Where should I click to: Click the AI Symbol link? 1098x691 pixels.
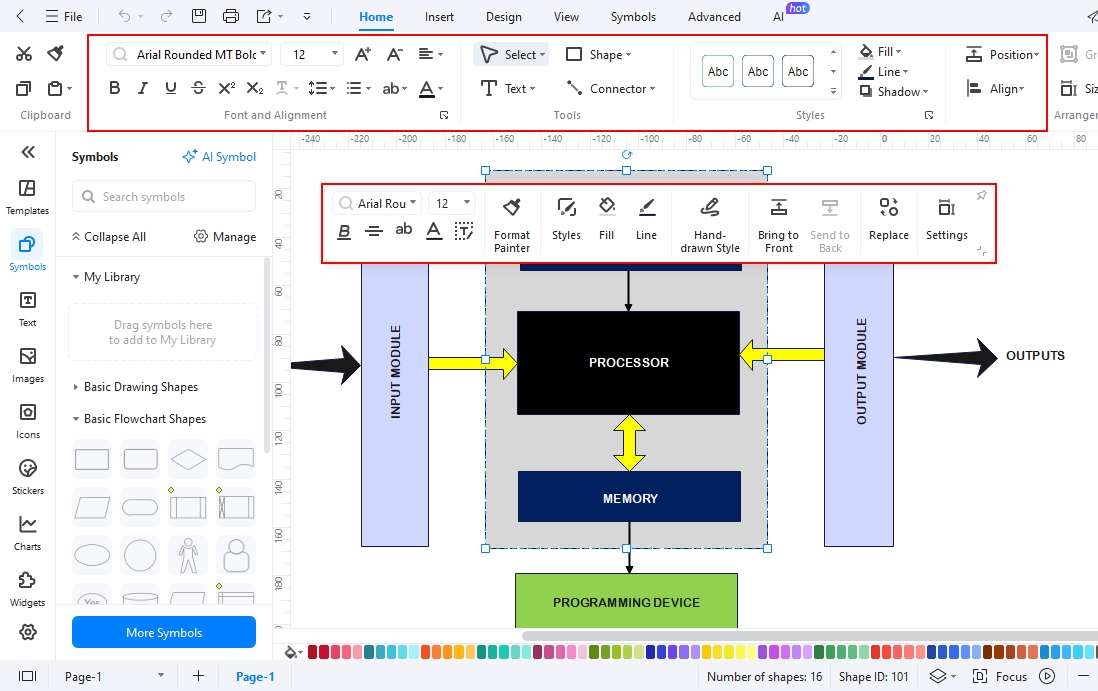point(219,157)
